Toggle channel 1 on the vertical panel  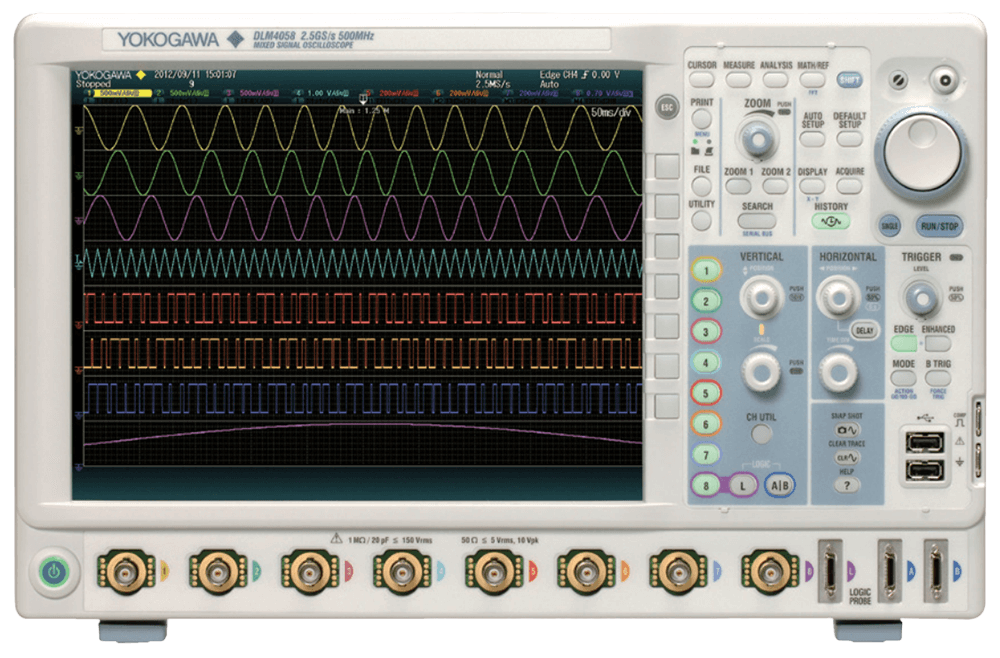(707, 270)
